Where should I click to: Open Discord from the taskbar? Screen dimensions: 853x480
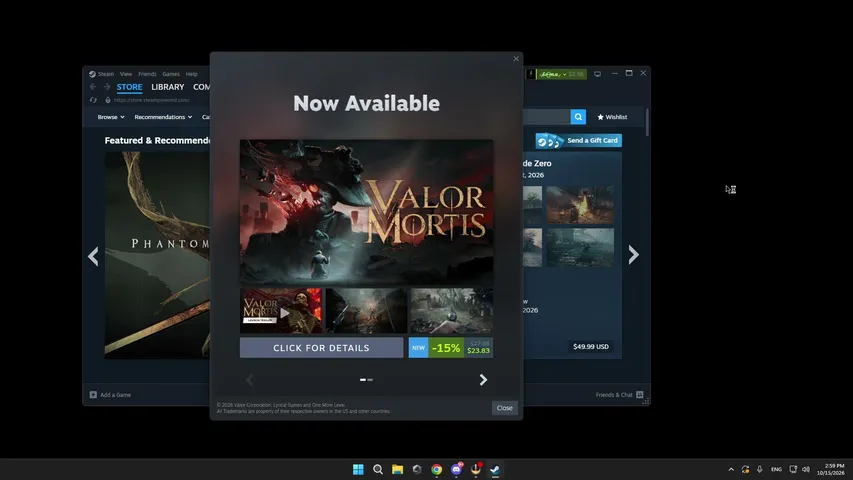point(456,469)
